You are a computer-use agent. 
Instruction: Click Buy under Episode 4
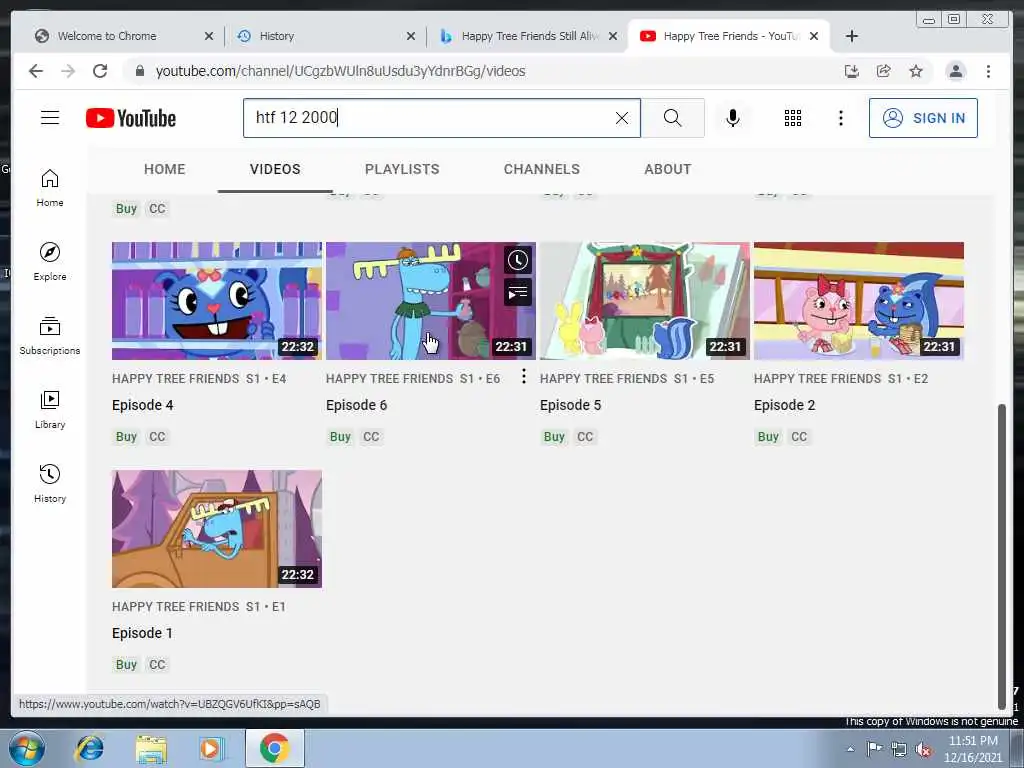126,437
